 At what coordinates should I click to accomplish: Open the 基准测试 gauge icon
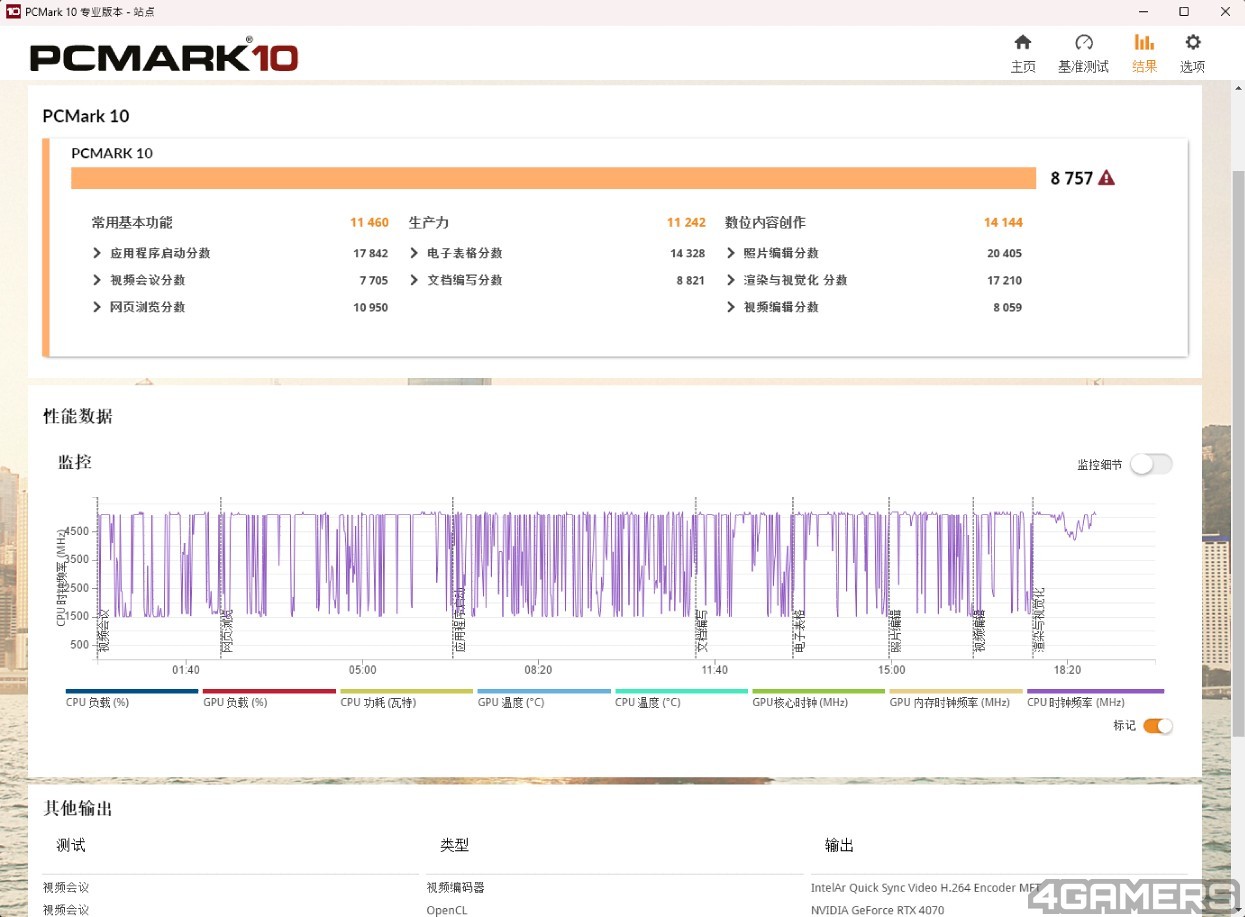pyautogui.click(x=1083, y=42)
